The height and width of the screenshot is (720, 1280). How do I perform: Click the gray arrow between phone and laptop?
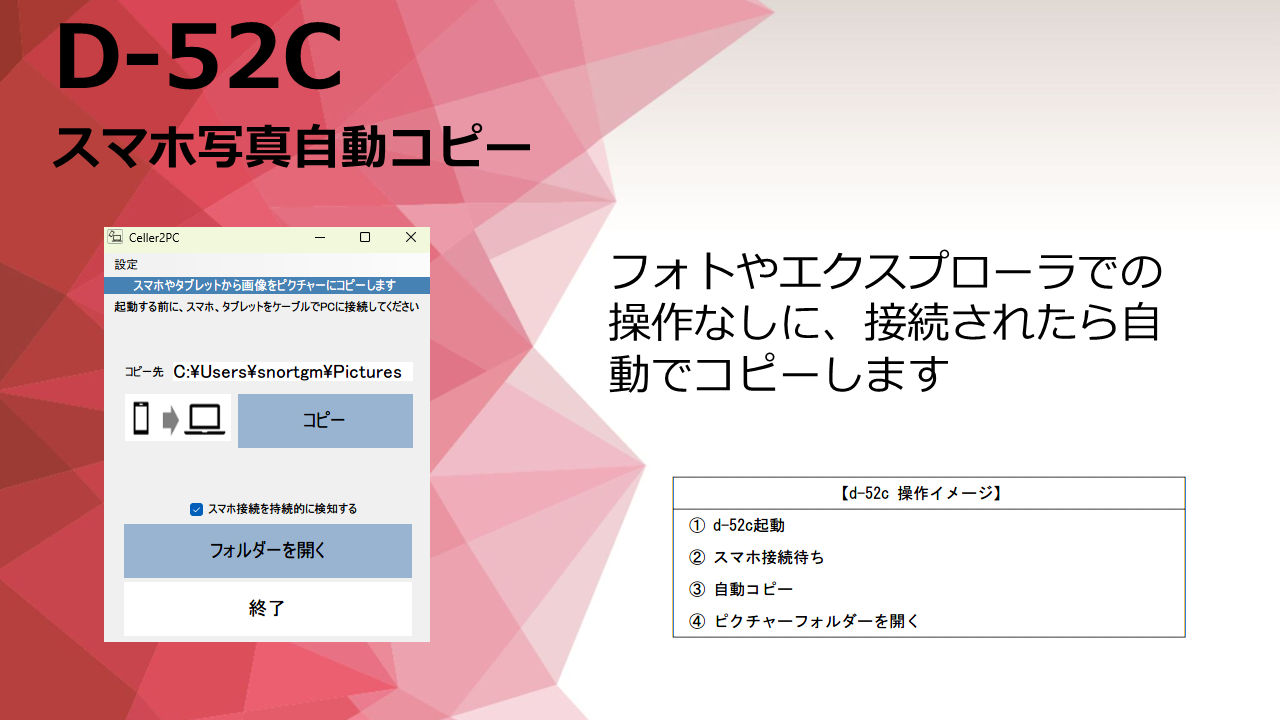pyautogui.click(x=170, y=420)
